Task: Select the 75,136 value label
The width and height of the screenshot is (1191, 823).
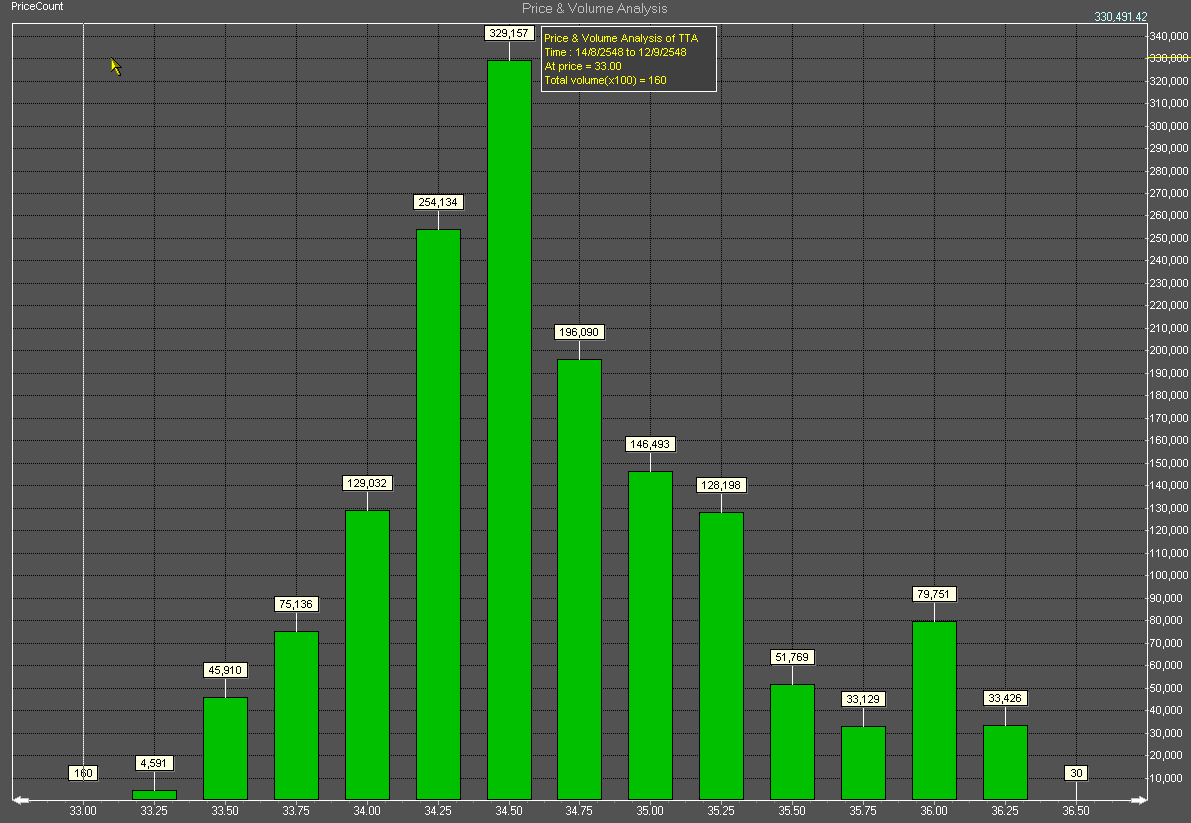Action: click(296, 604)
